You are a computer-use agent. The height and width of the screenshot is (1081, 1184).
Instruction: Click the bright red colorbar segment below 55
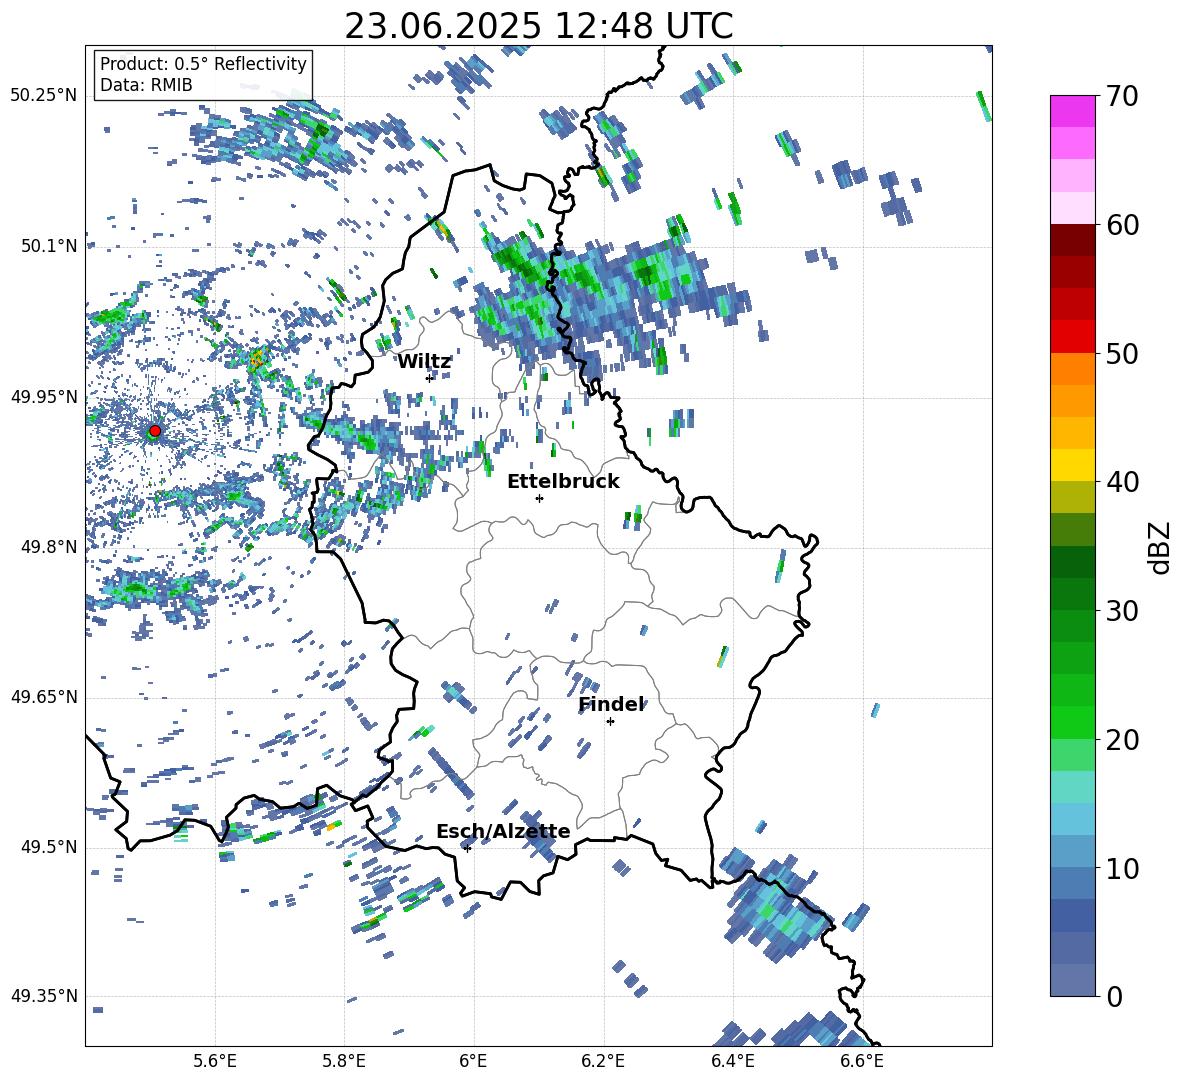(x=1072, y=337)
